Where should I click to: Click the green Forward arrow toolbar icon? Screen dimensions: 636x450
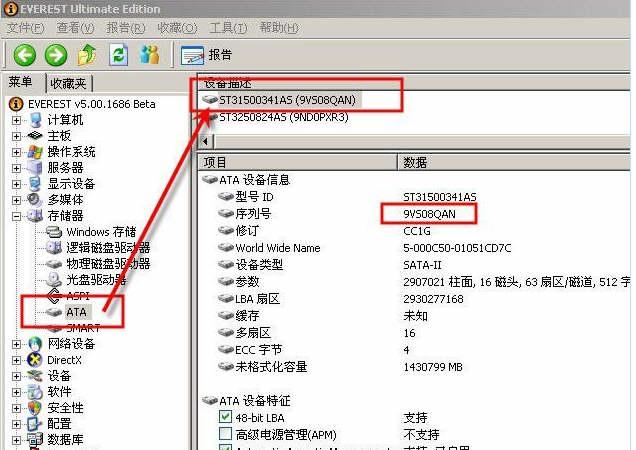[x=56, y=55]
